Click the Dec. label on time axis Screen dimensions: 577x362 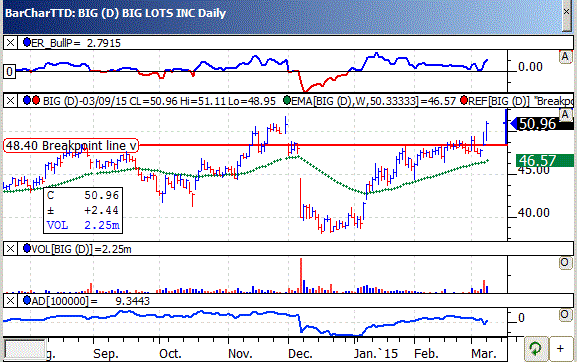pyautogui.click(x=300, y=354)
